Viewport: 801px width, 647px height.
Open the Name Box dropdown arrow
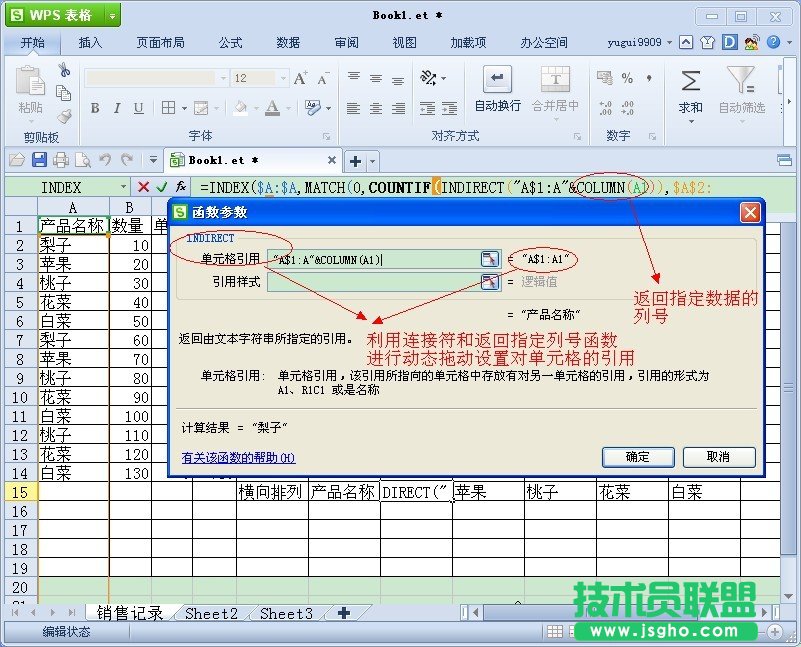[123, 187]
